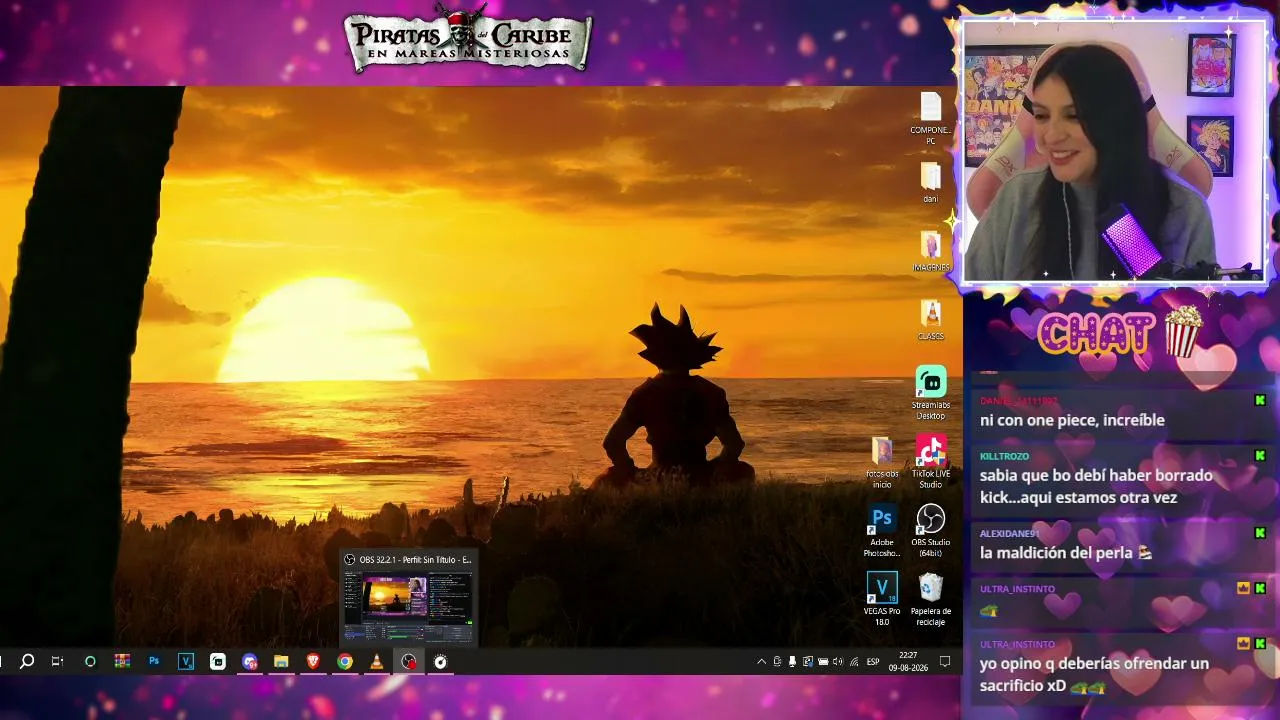Click the Cortana circle on taskbar
This screenshot has width=1280, height=720.
coord(90,661)
